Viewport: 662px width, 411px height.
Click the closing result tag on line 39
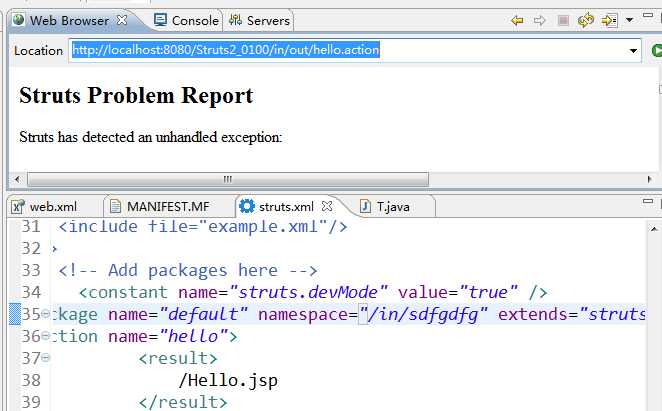click(x=183, y=402)
